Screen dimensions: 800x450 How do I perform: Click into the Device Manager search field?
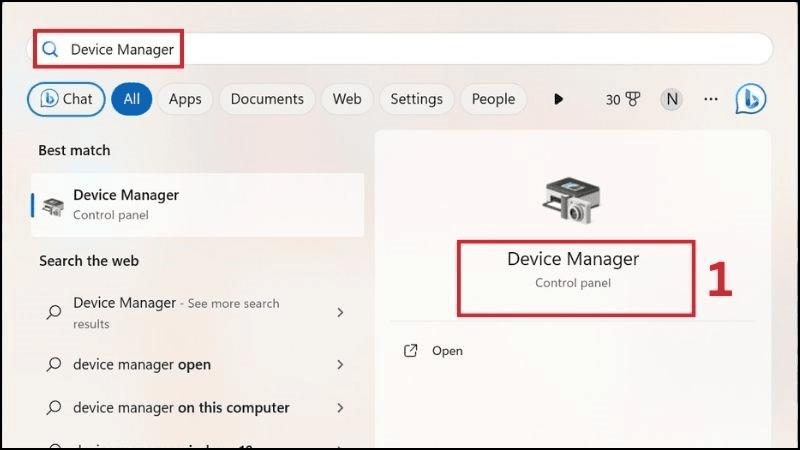pos(400,49)
